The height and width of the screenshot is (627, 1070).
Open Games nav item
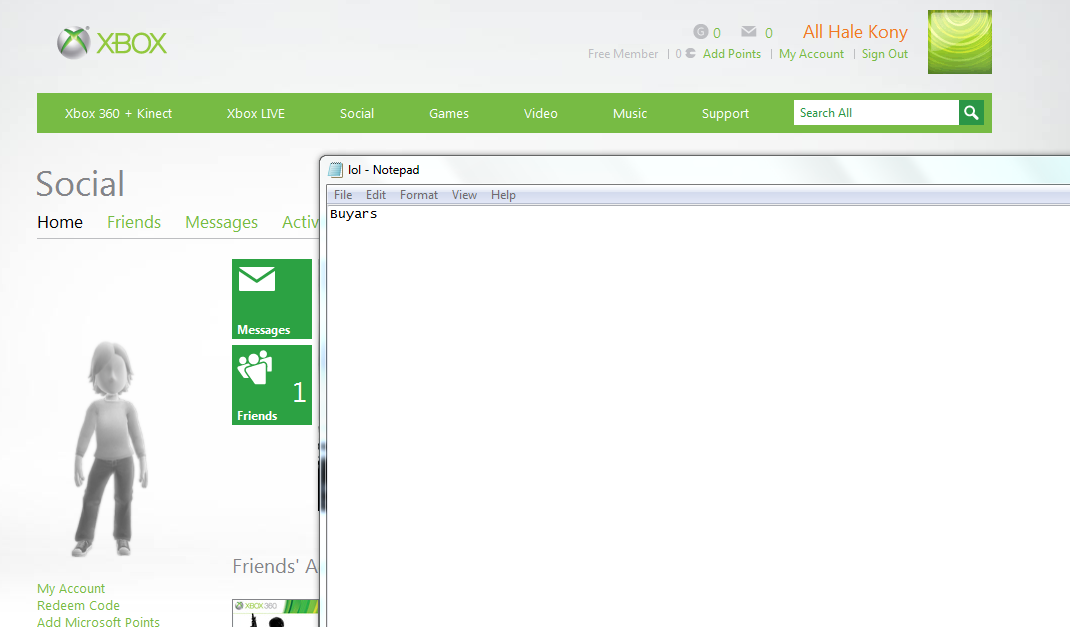coord(448,113)
